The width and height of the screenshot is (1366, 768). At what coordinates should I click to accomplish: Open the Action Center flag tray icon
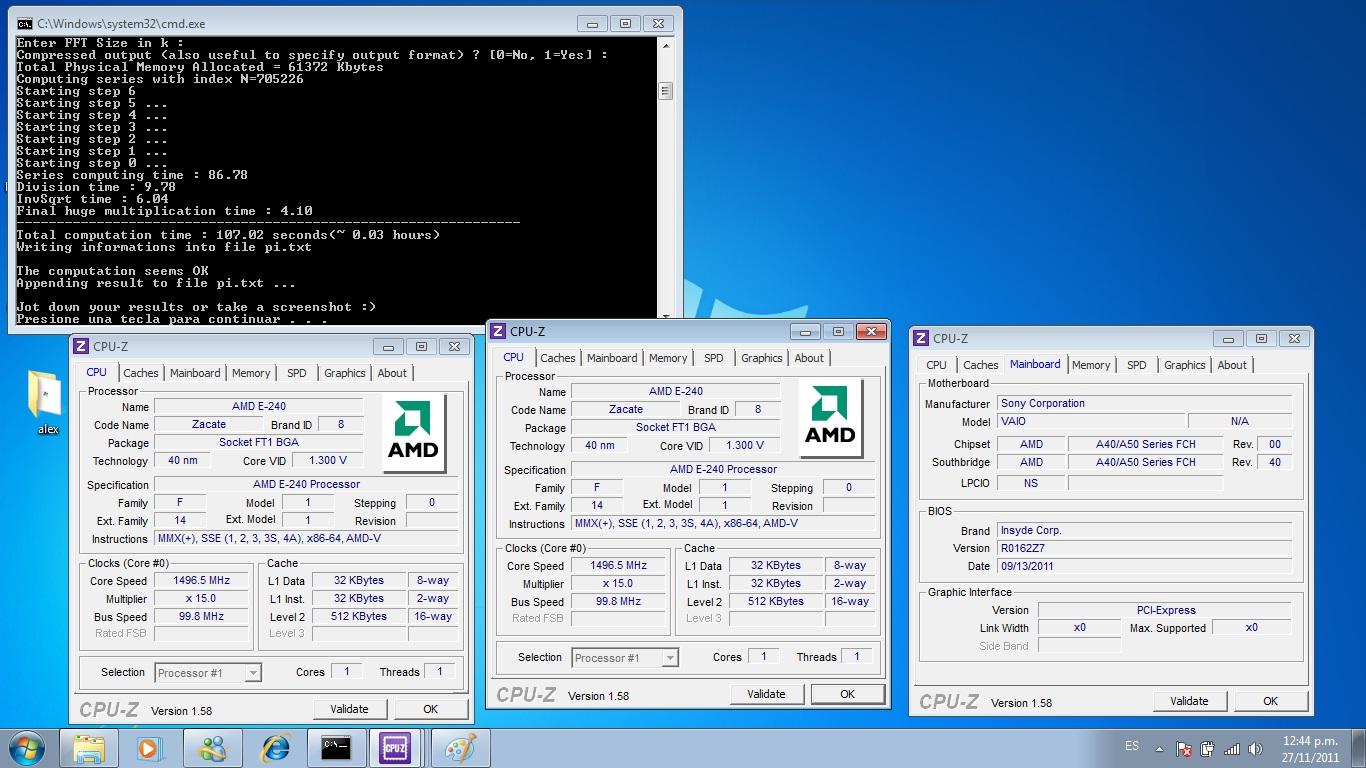[x=1184, y=748]
